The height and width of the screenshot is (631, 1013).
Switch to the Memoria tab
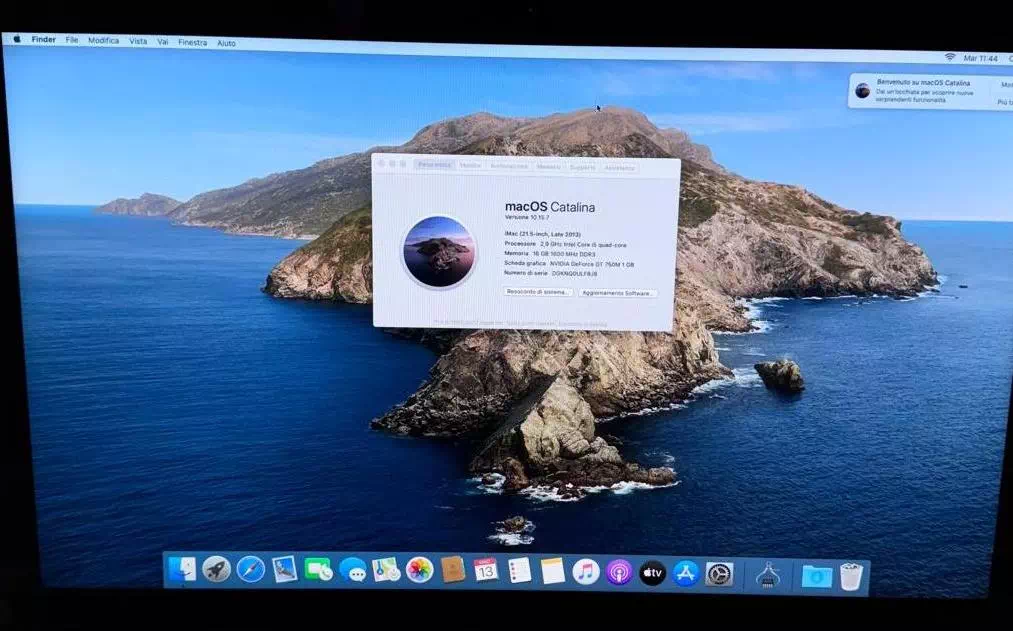tap(548, 167)
